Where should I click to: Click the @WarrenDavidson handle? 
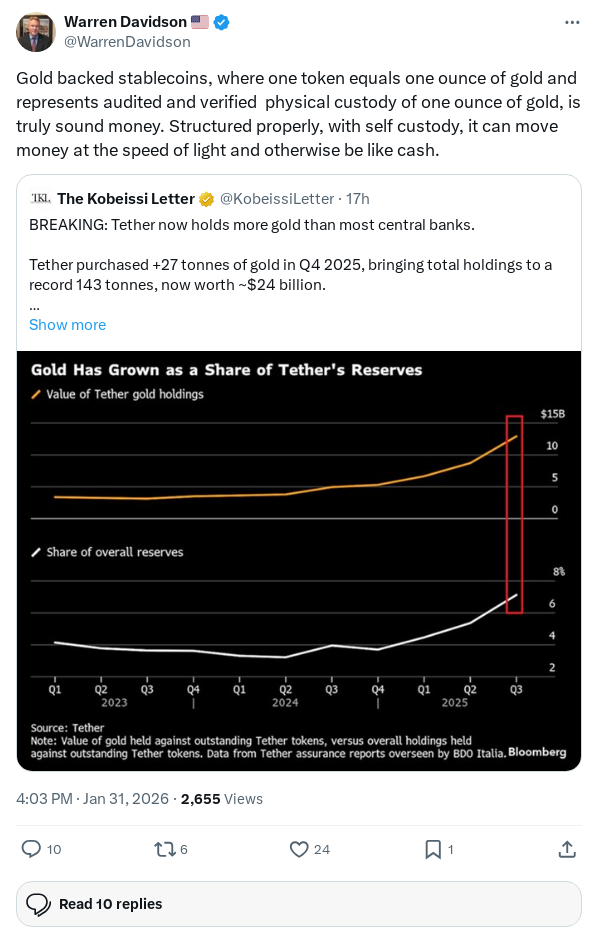[125, 42]
